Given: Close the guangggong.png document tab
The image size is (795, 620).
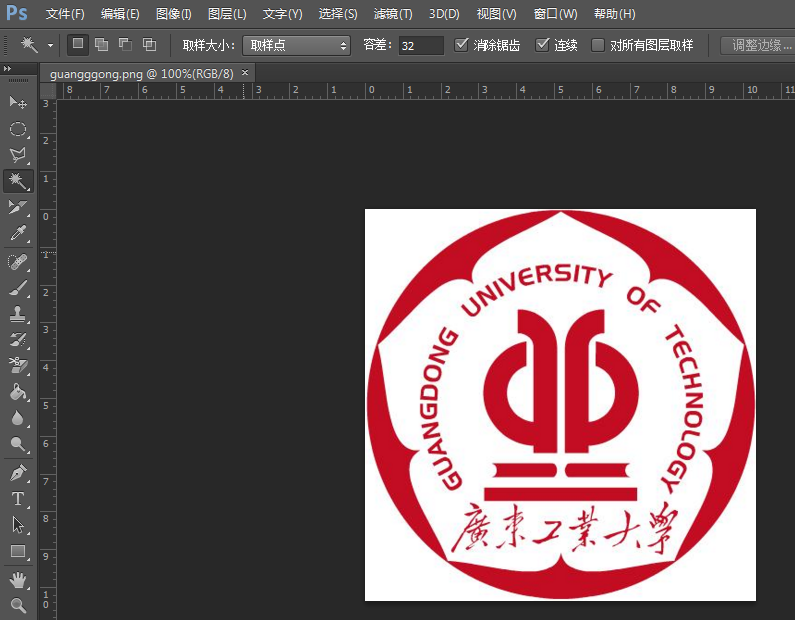Looking at the screenshot, I should coord(245,73).
